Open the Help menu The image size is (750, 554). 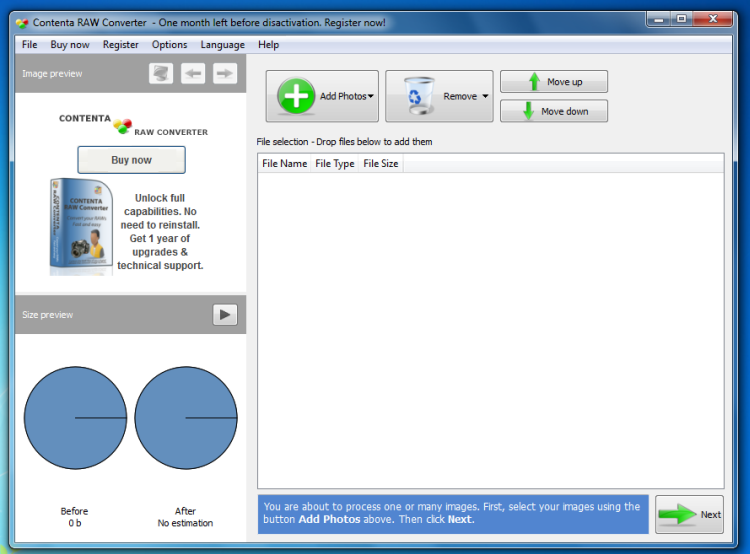point(268,44)
